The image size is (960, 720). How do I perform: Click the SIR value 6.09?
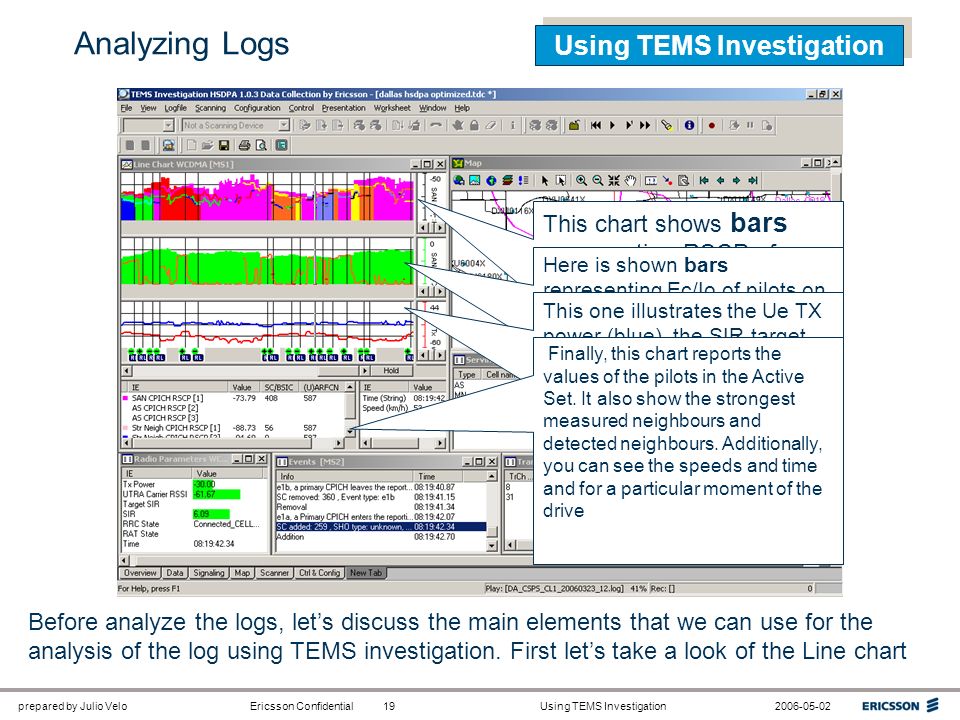[211, 514]
